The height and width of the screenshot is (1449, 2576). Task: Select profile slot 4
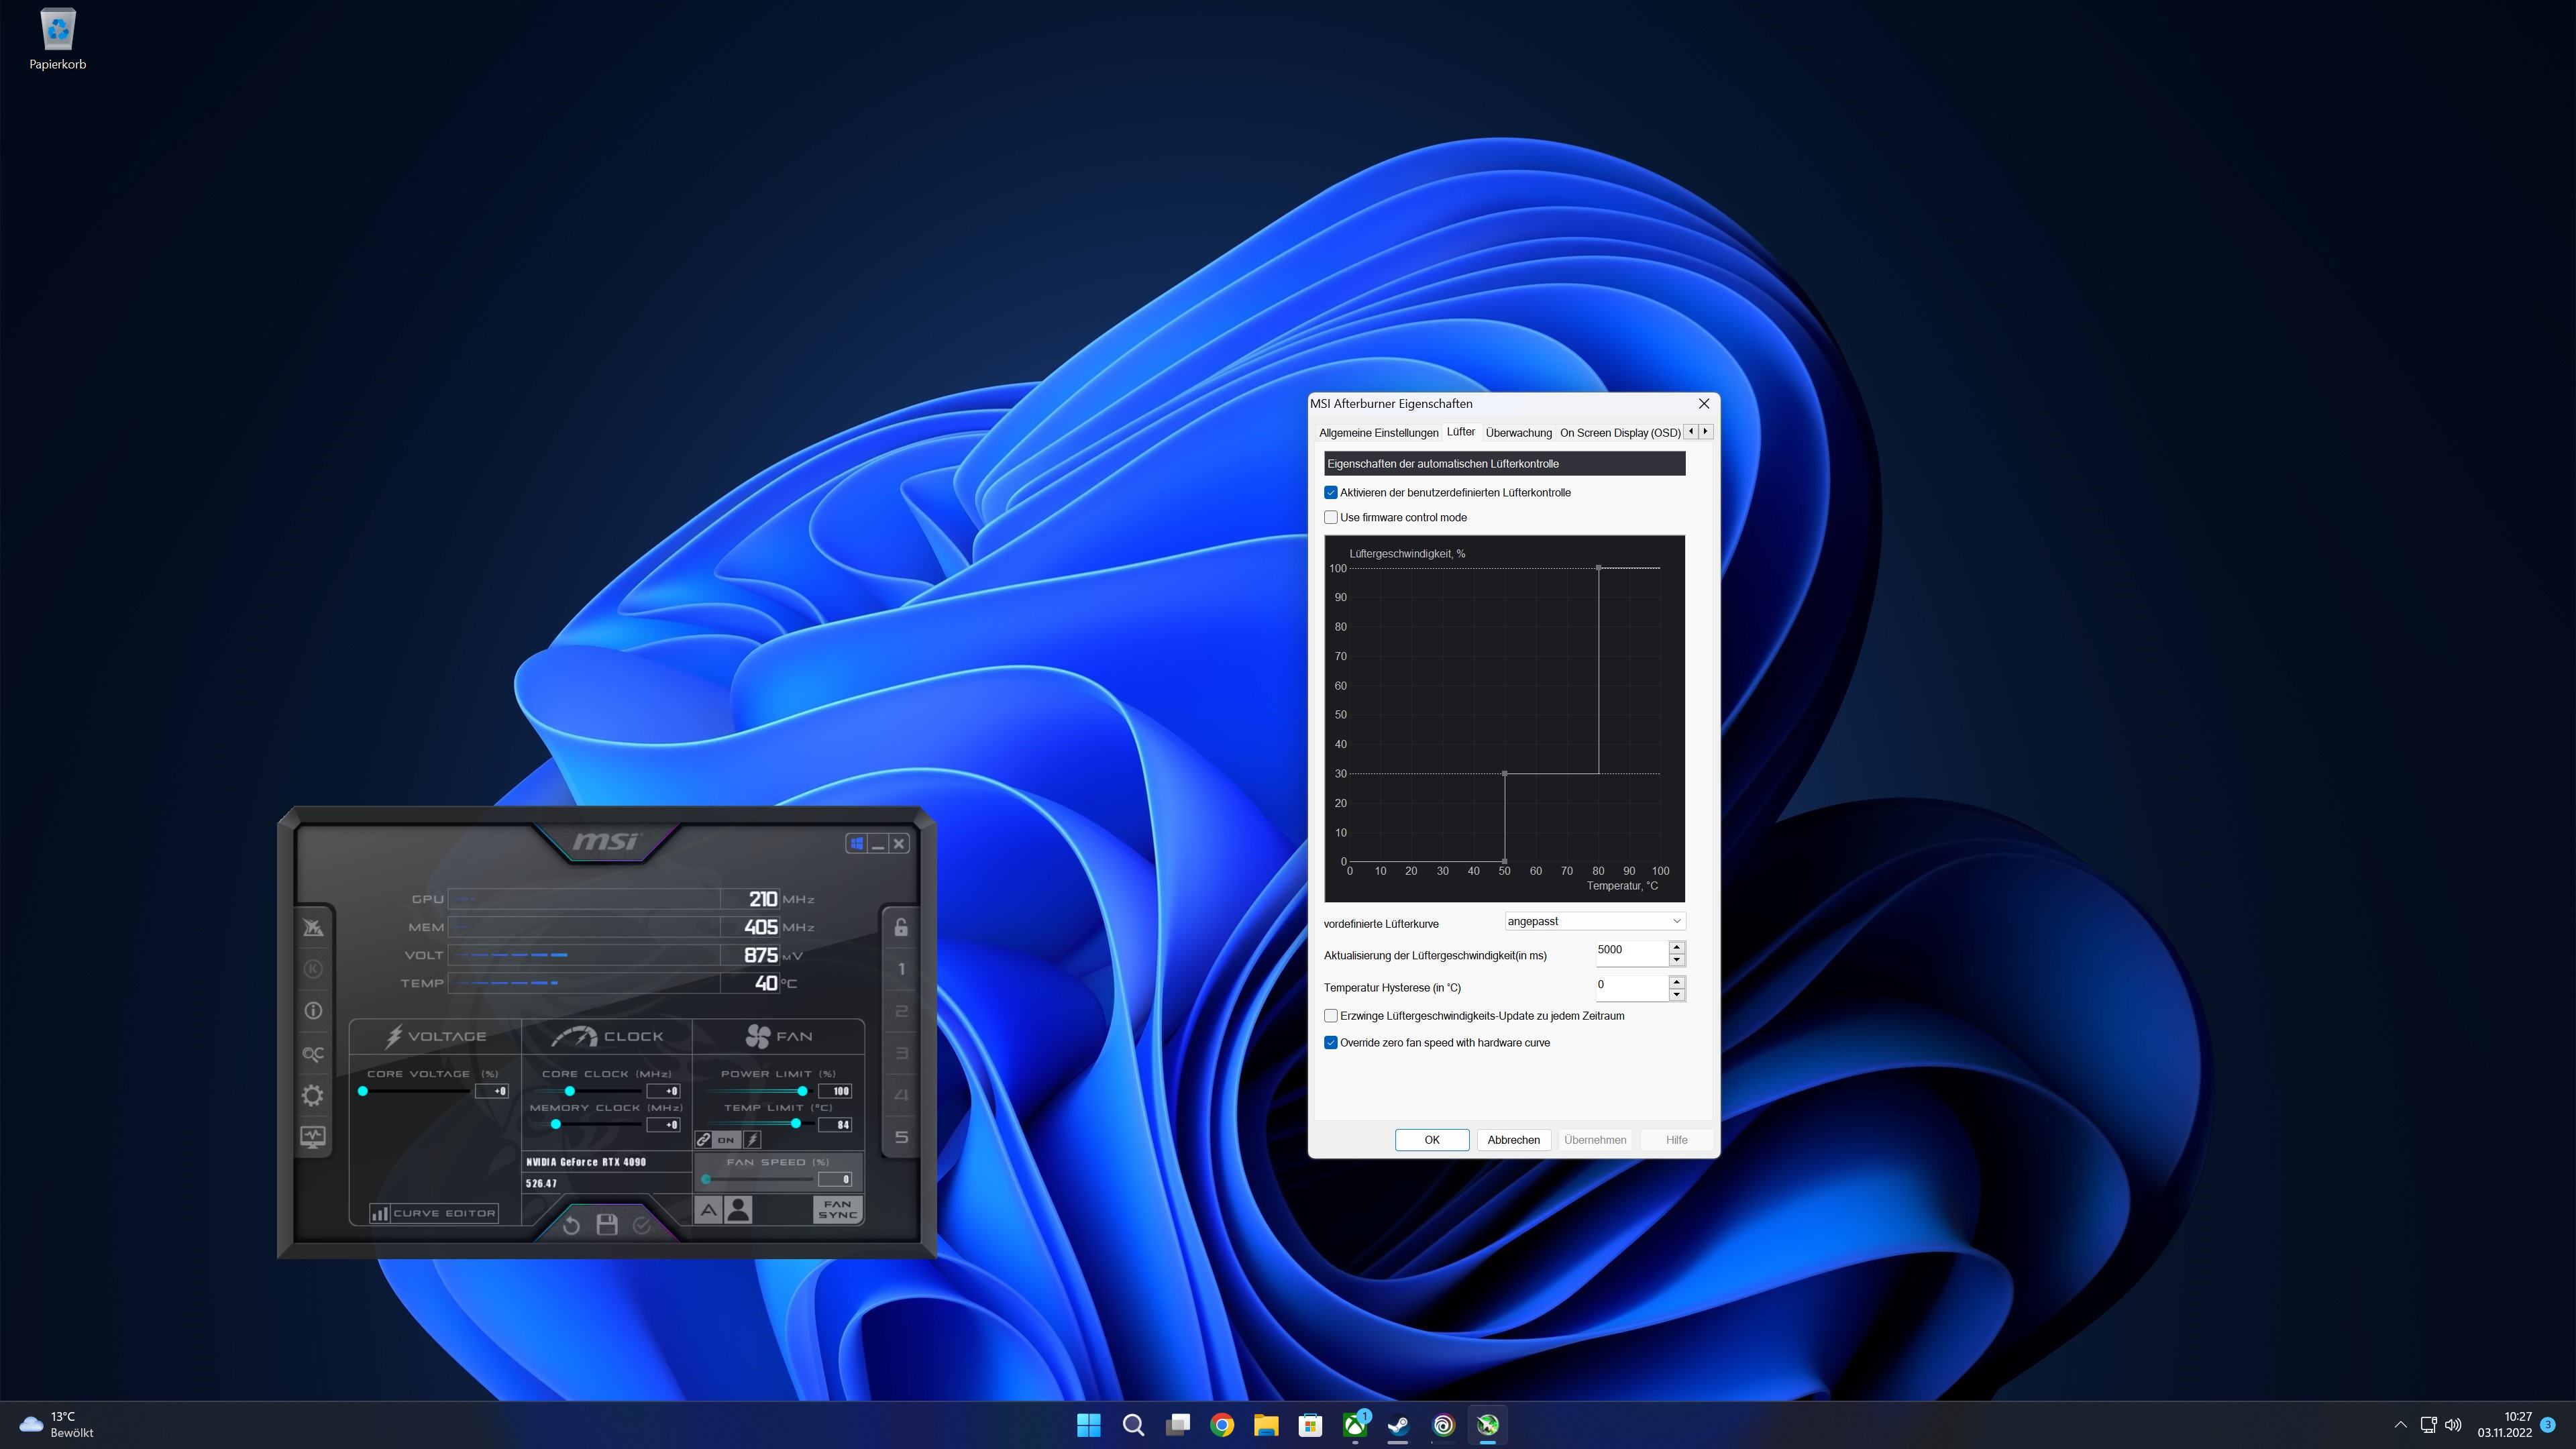[901, 1095]
